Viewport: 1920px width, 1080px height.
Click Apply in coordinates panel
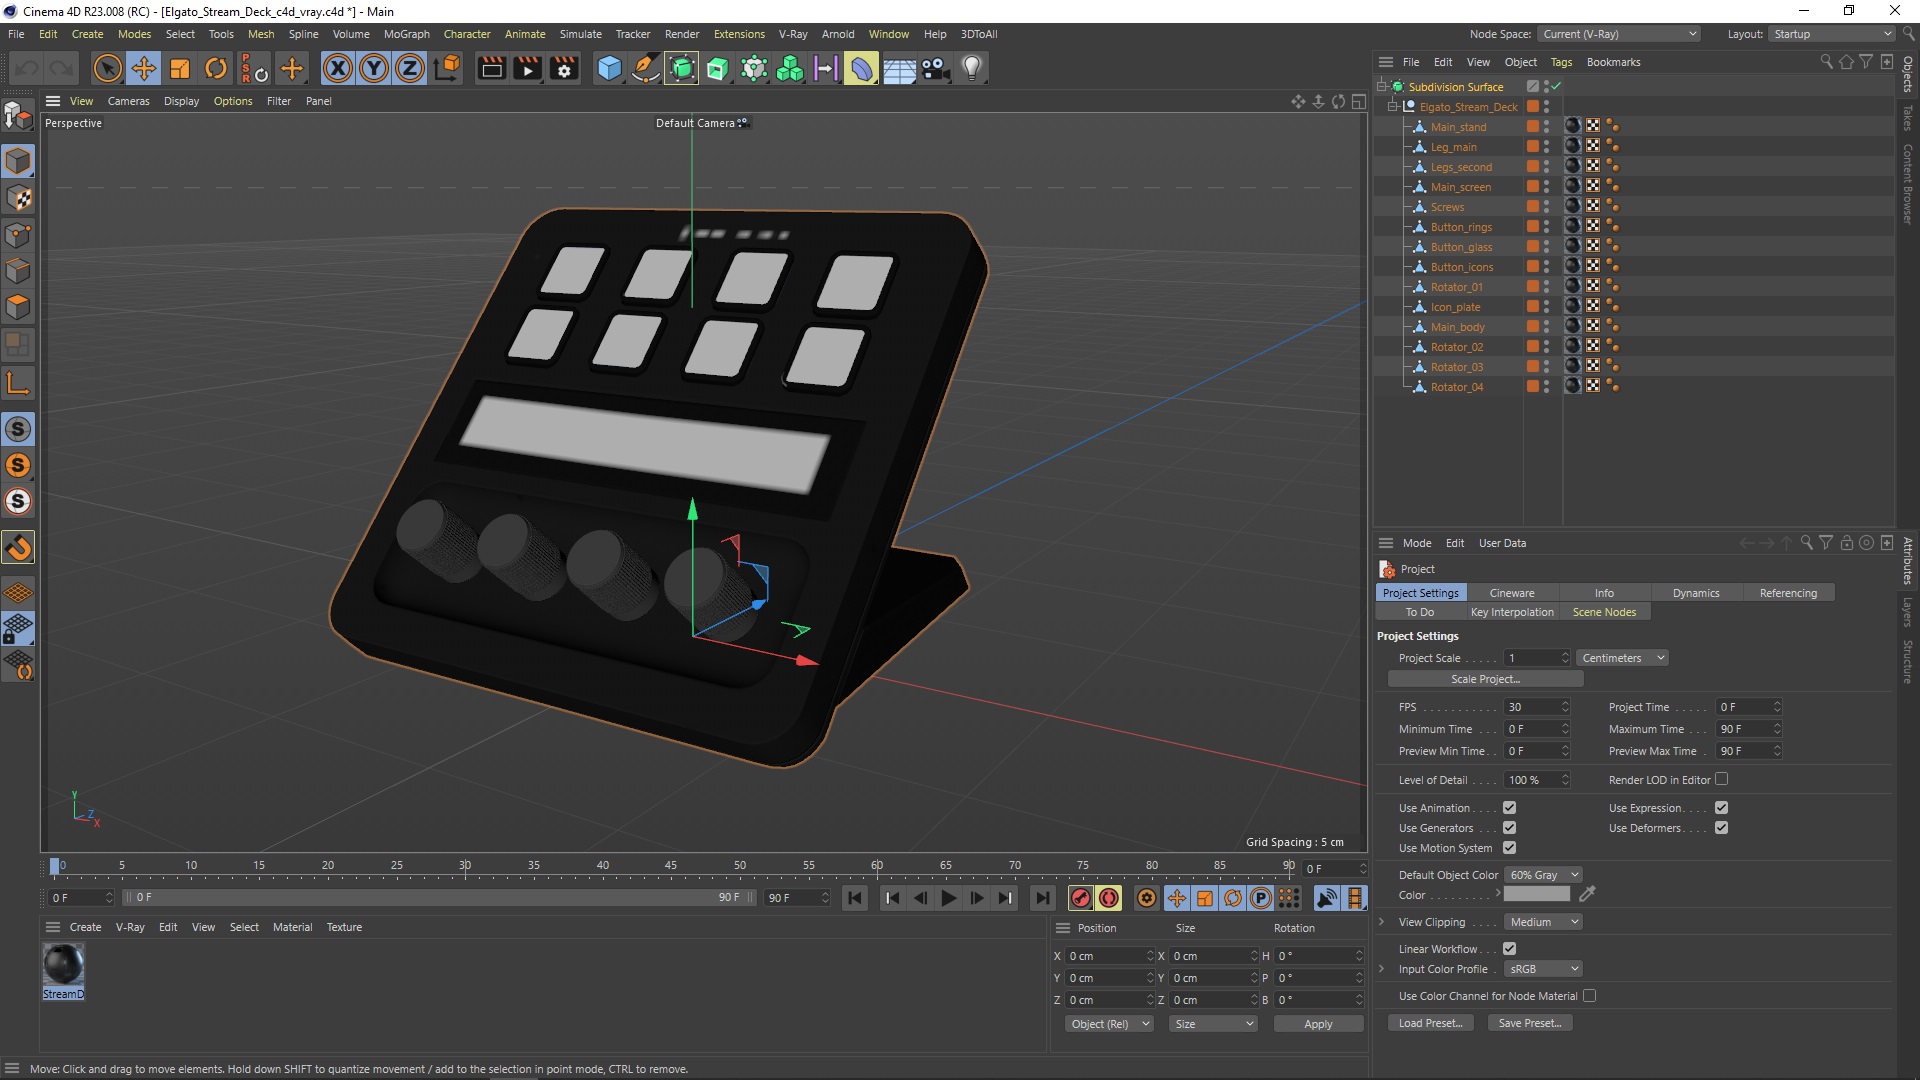pos(1318,1024)
